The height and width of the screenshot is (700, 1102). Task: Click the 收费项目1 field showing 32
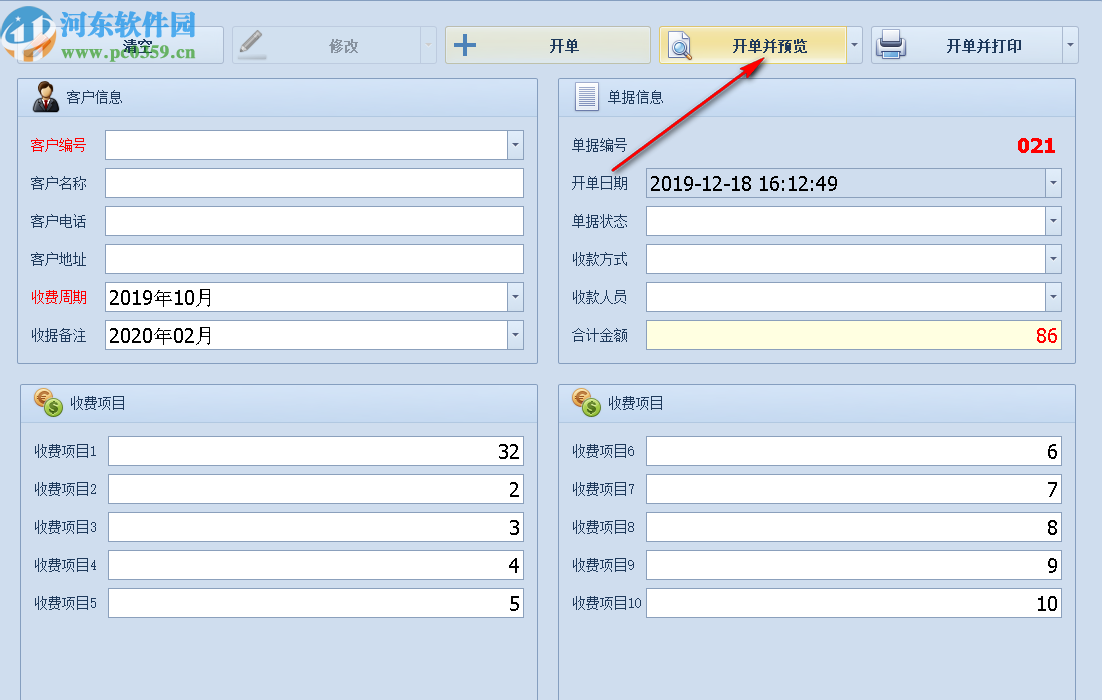pos(315,451)
